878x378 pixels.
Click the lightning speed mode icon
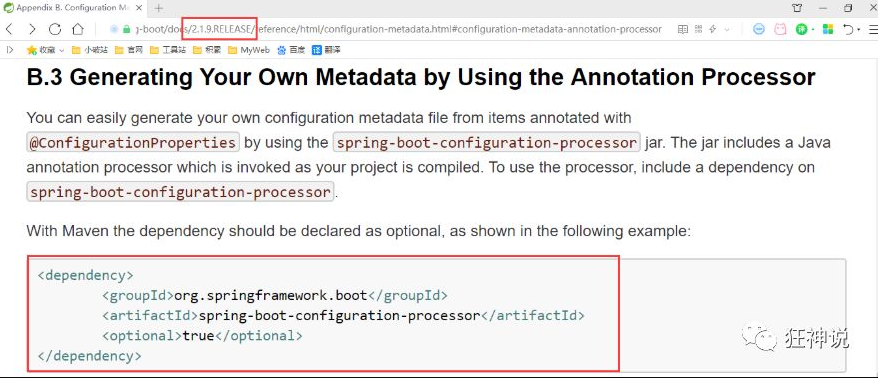713,29
